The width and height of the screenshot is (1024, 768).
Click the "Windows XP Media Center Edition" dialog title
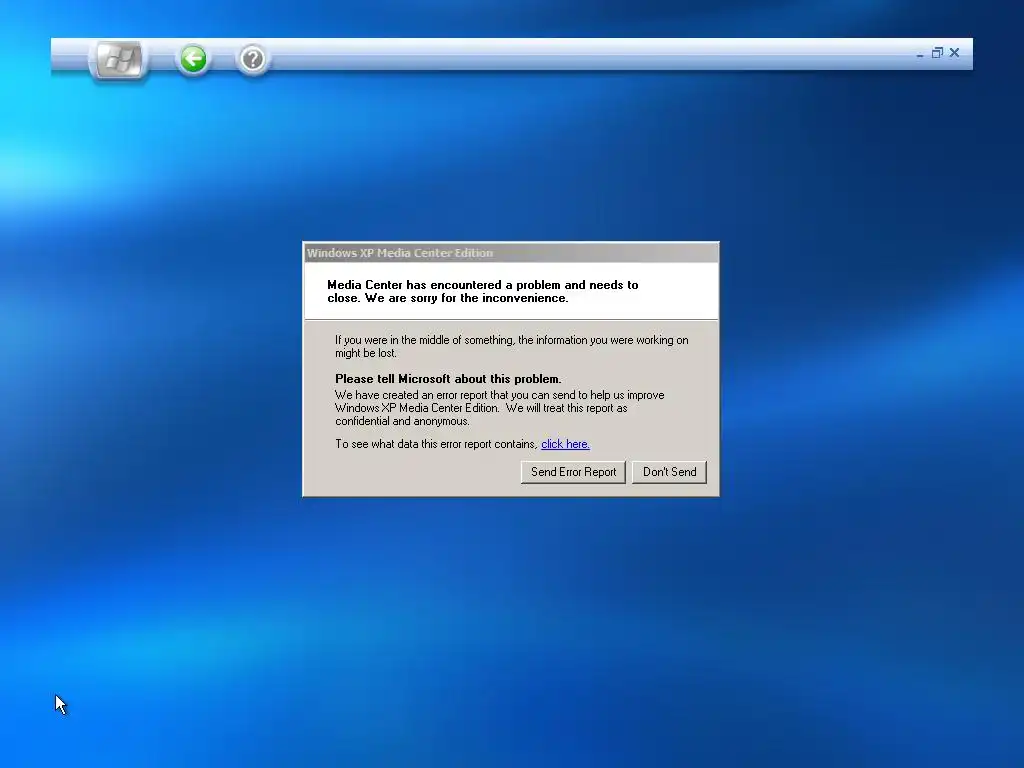[400, 253]
